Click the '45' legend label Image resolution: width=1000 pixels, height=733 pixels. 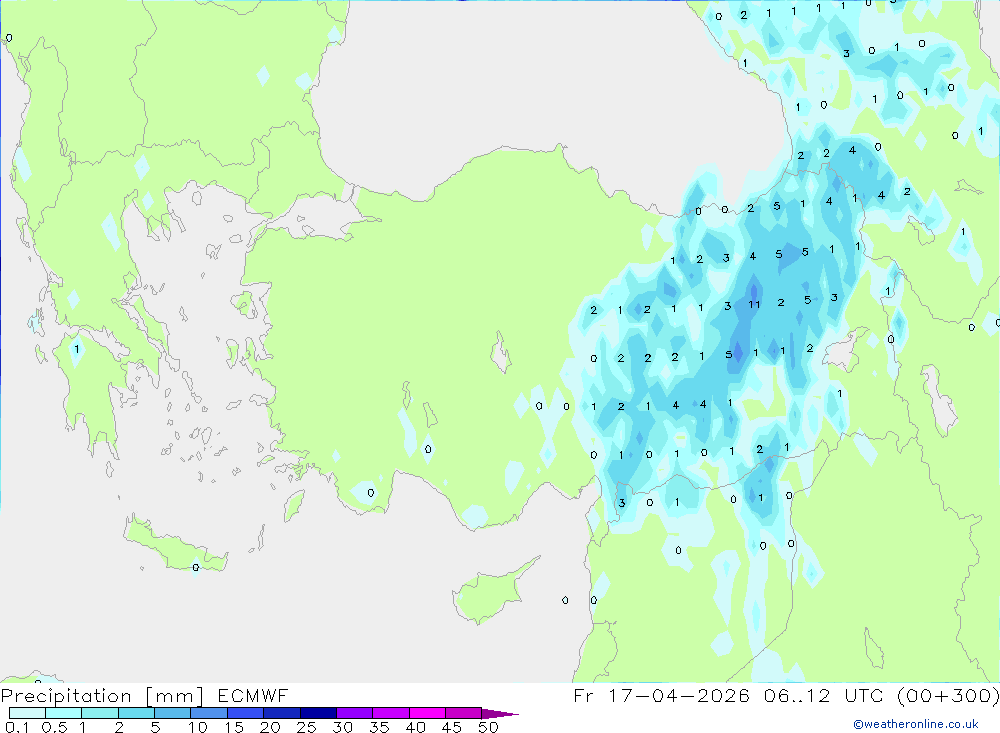(452, 727)
